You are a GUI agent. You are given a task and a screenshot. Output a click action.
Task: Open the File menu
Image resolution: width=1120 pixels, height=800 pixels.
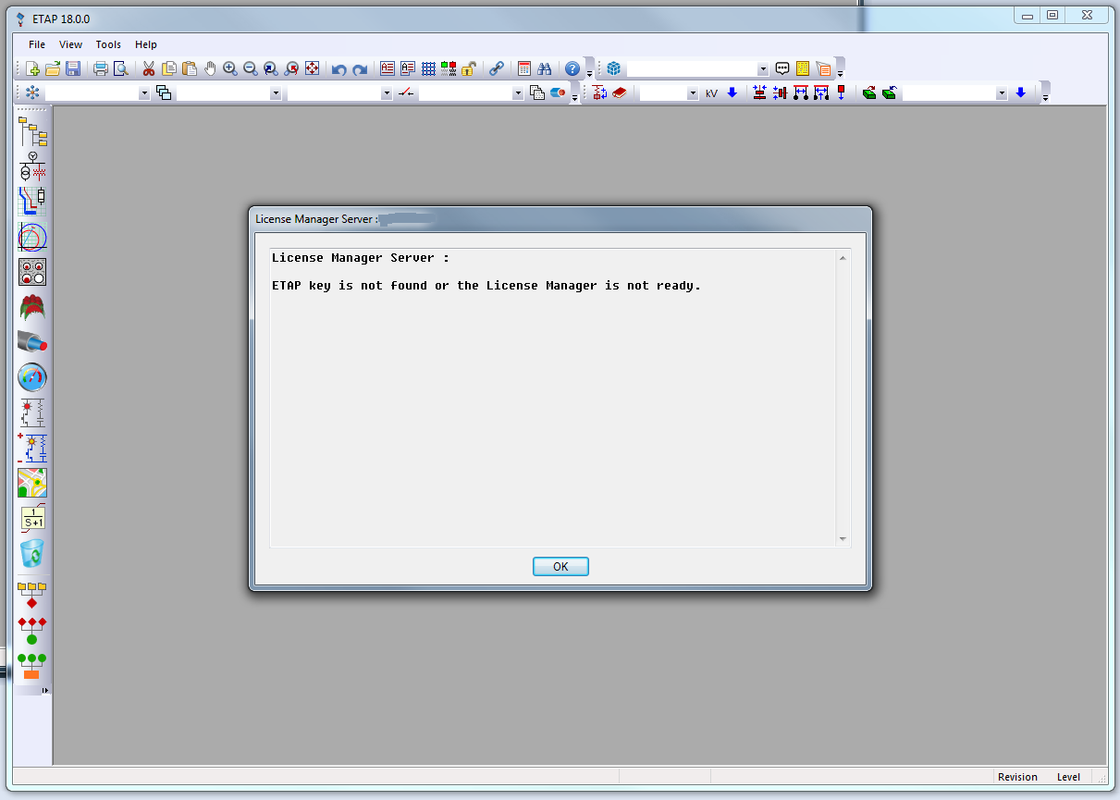(36, 44)
